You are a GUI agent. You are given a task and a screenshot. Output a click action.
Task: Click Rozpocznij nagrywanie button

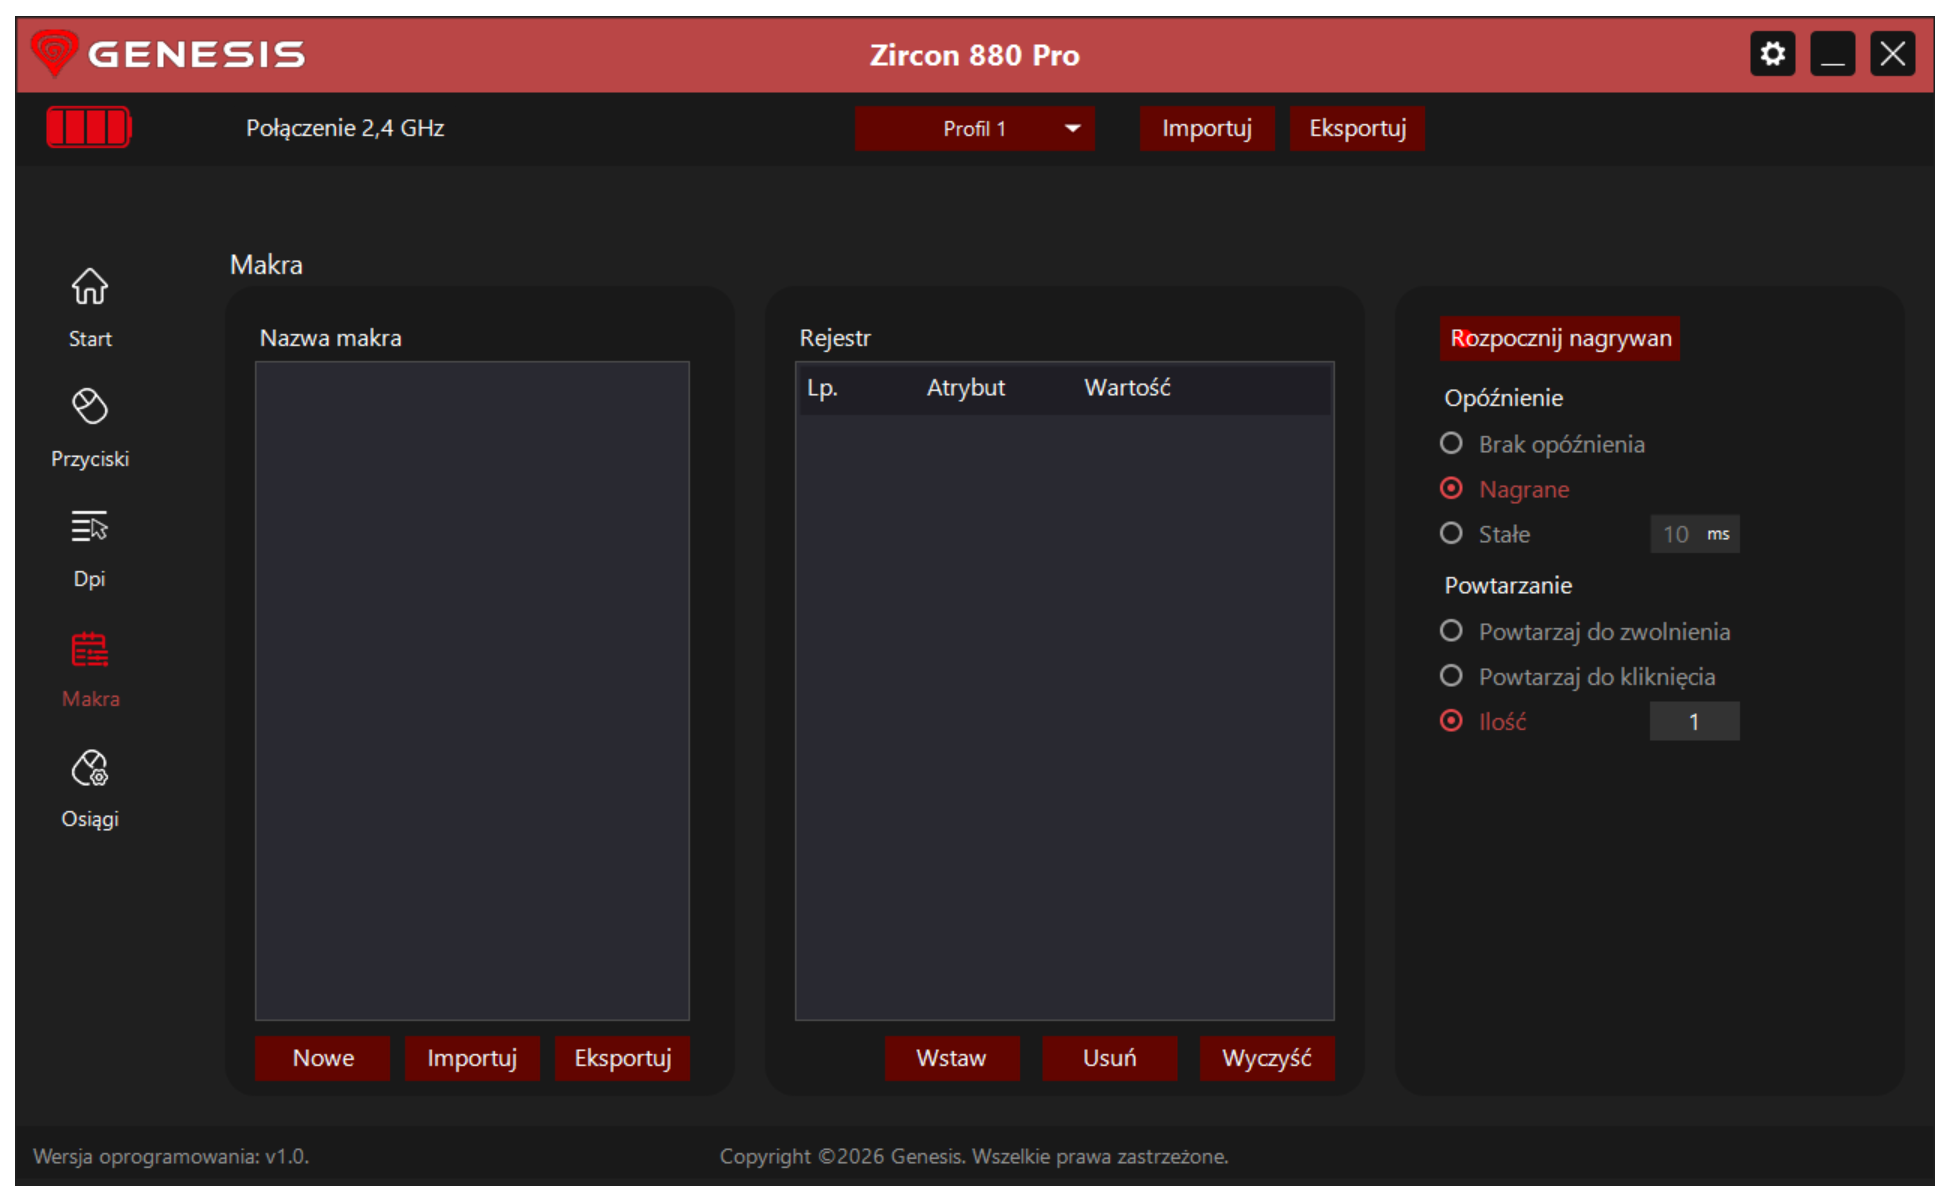click(x=1559, y=339)
